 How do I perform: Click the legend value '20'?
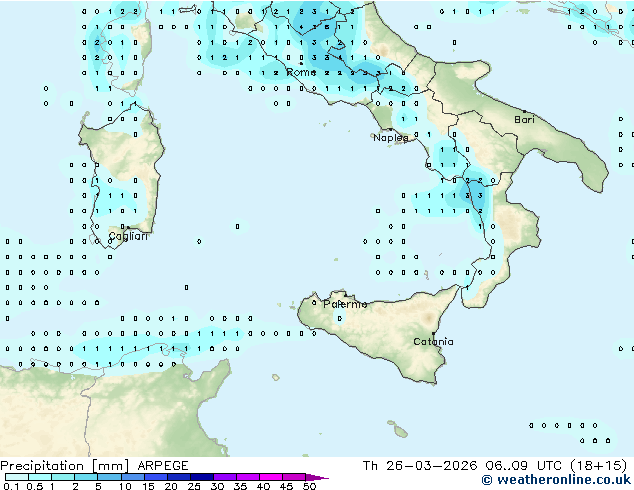[x=171, y=486]
